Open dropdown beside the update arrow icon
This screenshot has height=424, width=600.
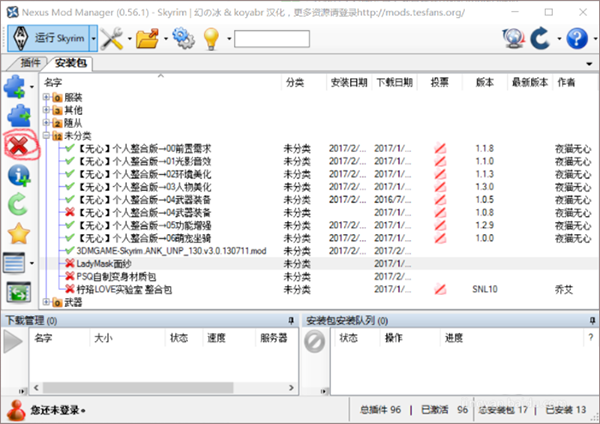[559, 39]
